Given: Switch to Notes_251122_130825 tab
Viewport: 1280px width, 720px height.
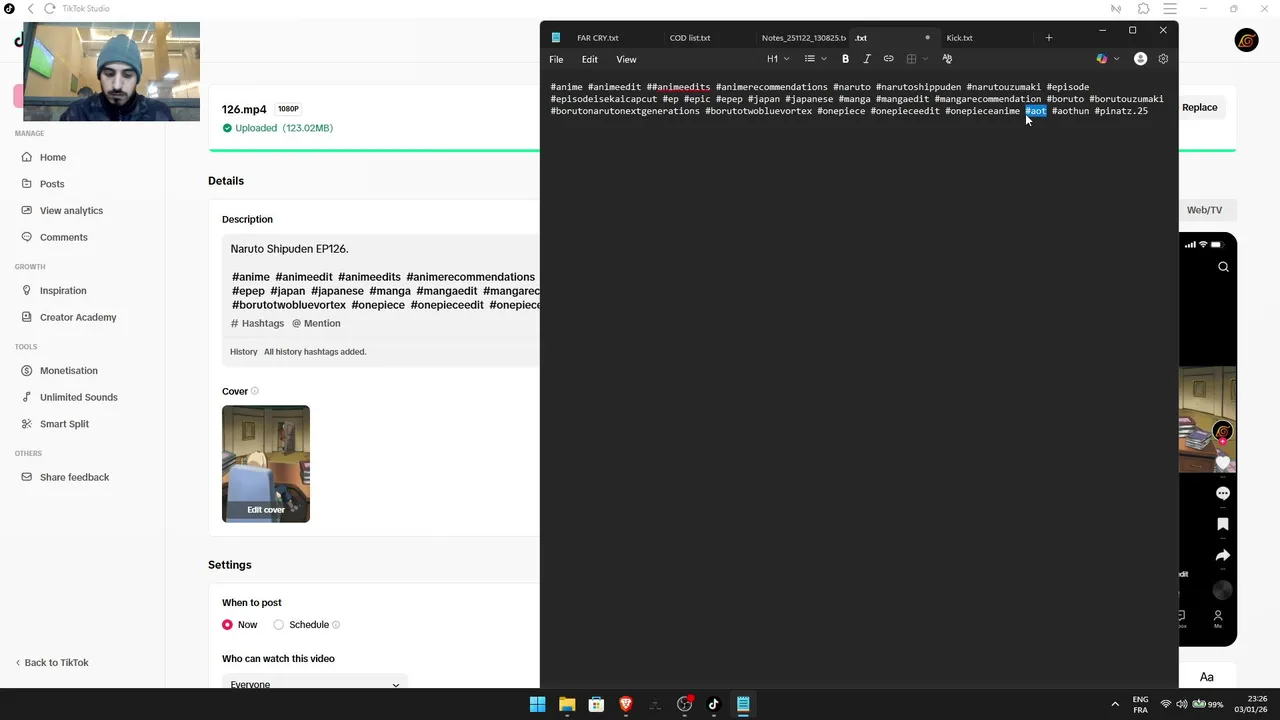Looking at the screenshot, I should point(803,38).
